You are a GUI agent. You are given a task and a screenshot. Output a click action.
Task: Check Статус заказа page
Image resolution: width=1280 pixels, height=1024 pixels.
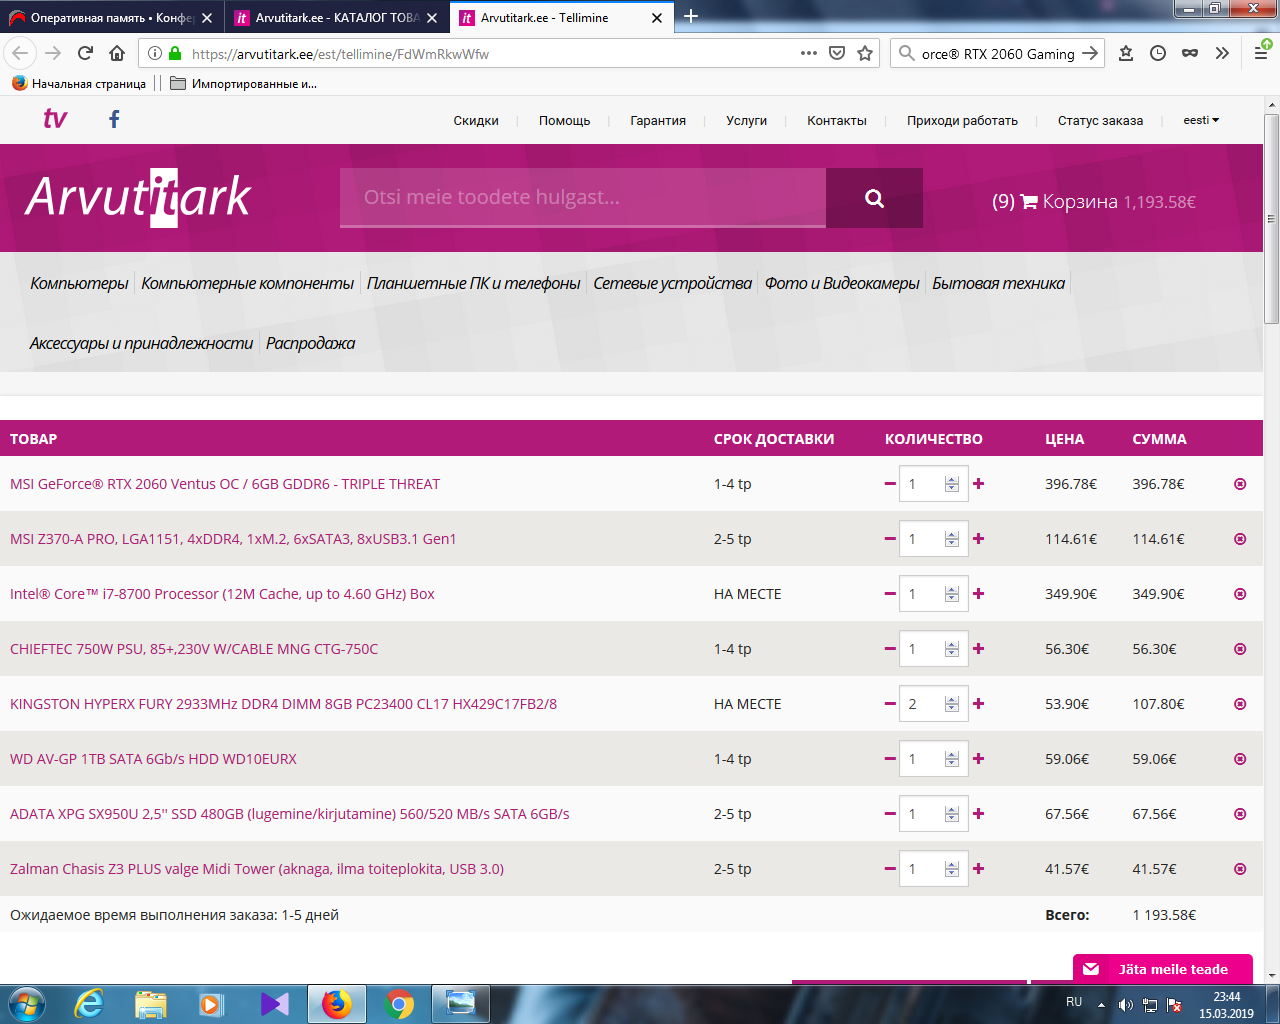click(1100, 121)
